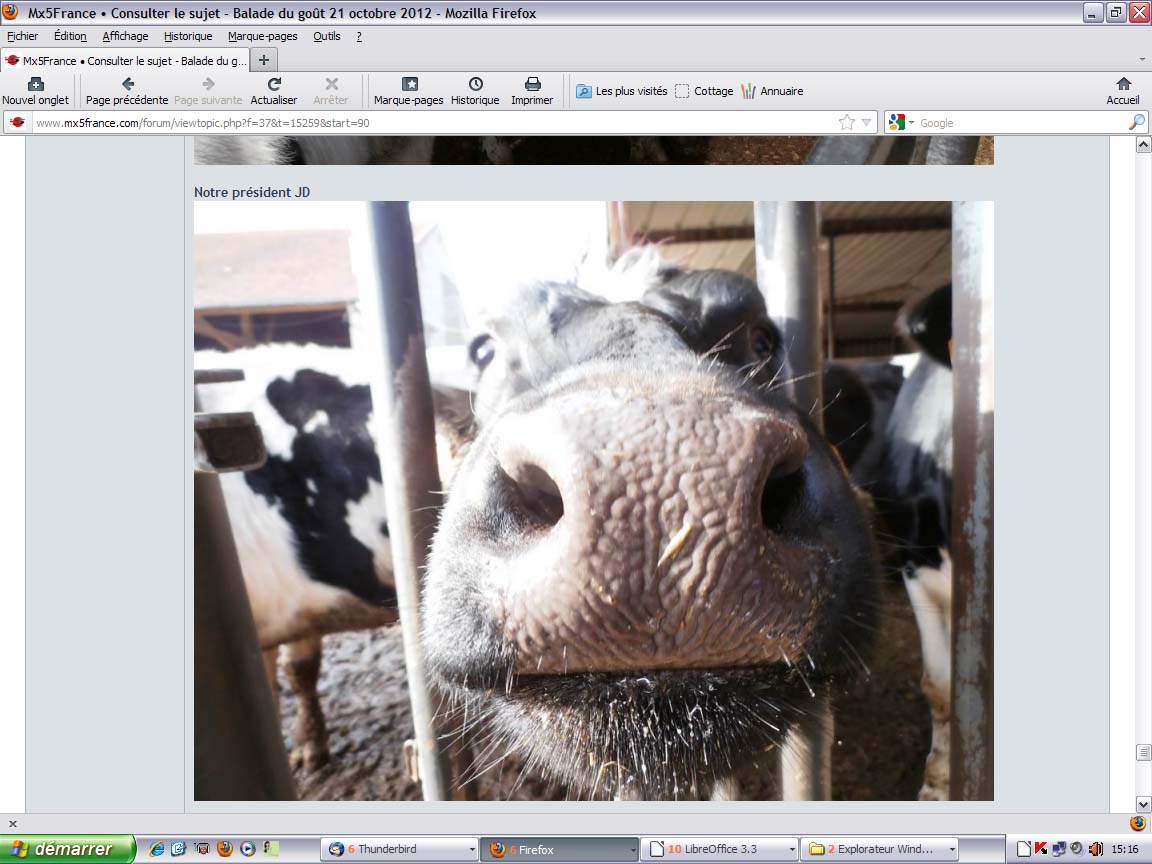Click the site favicon in the address bar
This screenshot has height=864, width=1152.
click(x=18, y=123)
